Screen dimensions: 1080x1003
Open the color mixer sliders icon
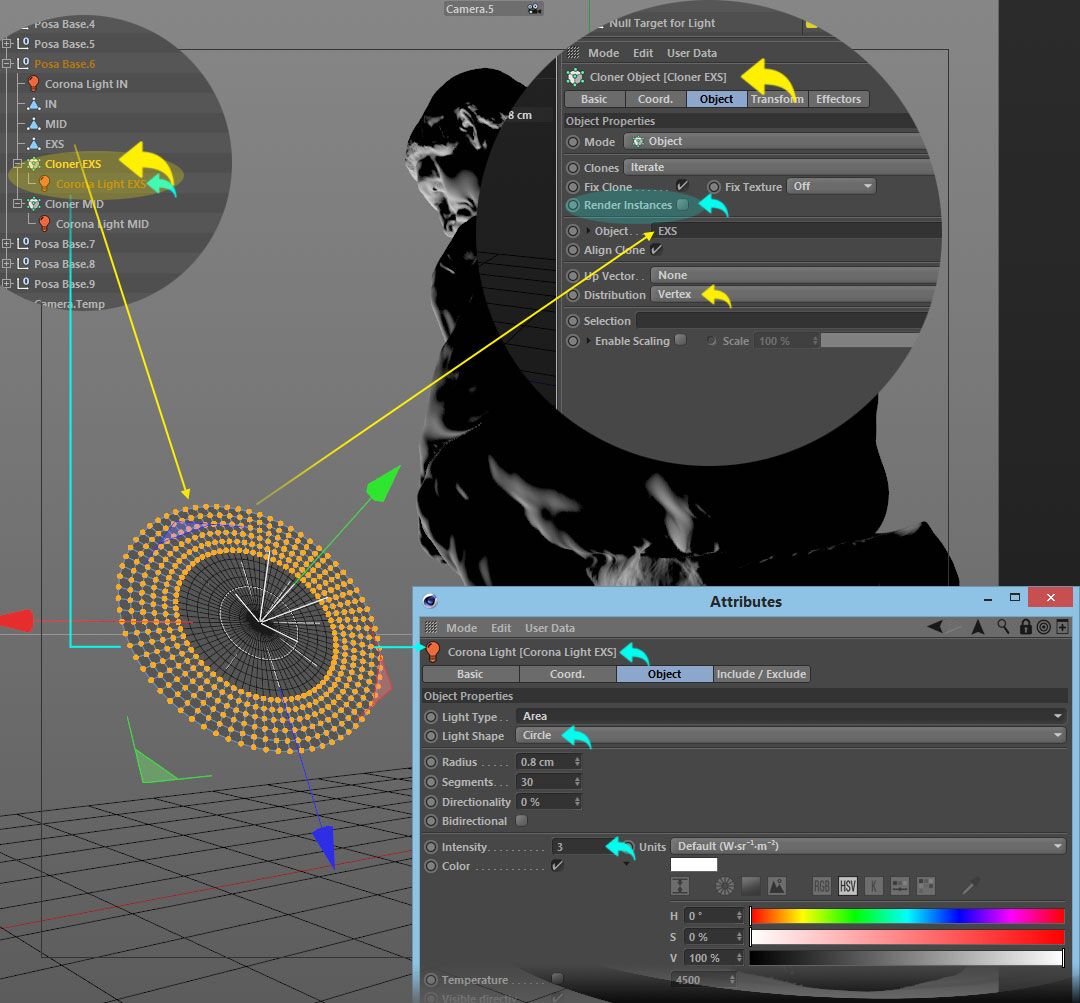pos(900,886)
